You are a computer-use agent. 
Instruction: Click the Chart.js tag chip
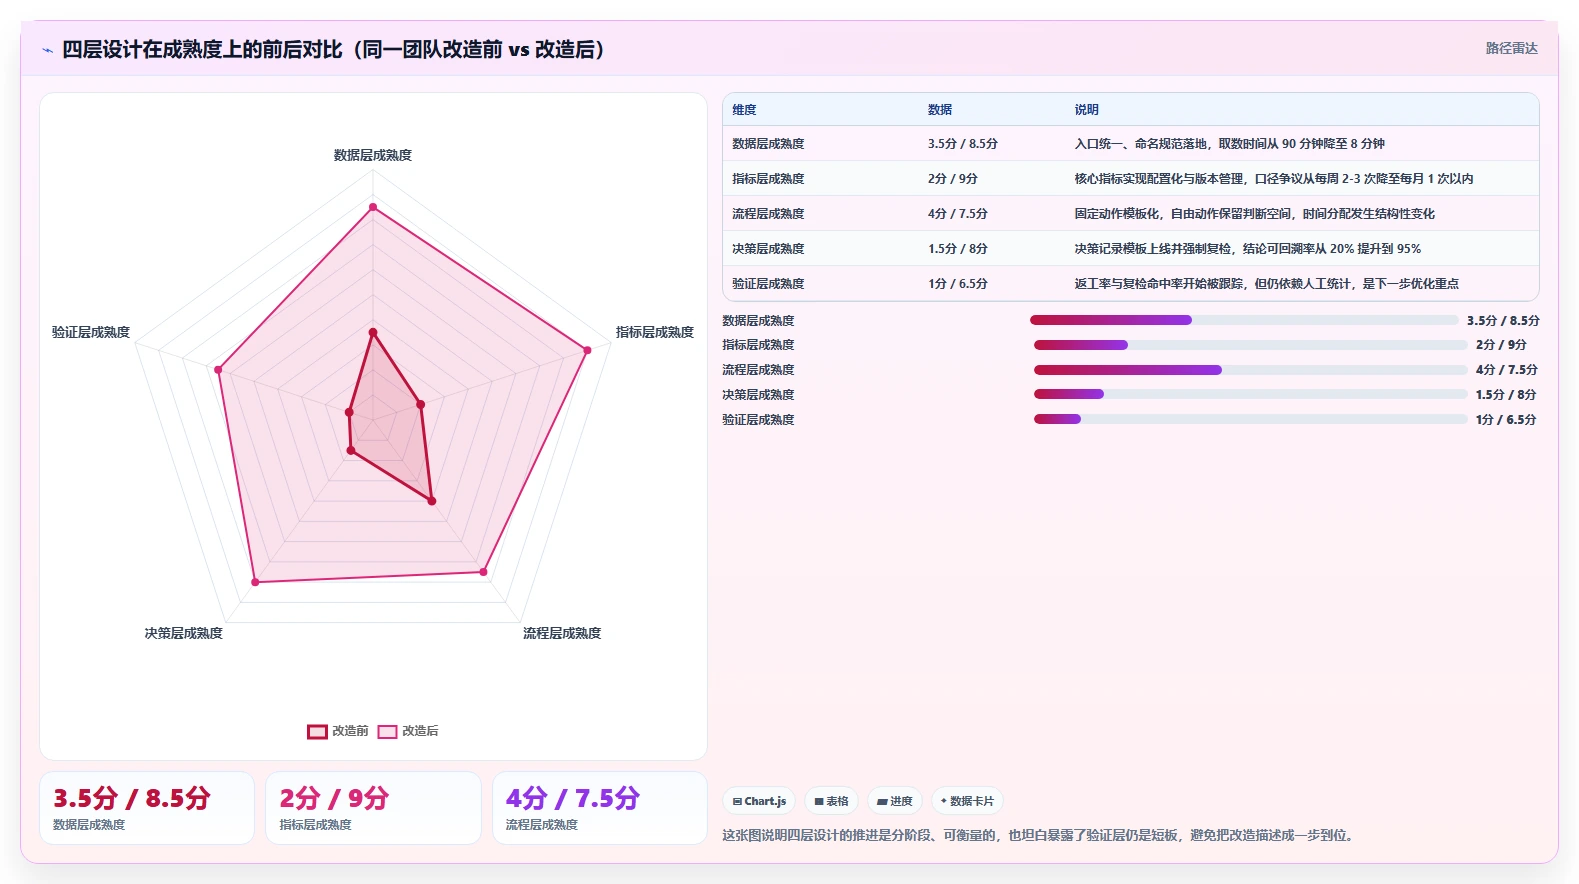tap(759, 801)
